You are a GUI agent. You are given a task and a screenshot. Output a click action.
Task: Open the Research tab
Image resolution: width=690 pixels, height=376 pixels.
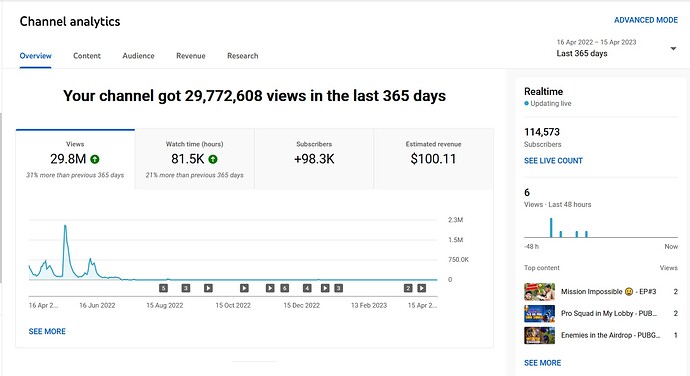242,56
